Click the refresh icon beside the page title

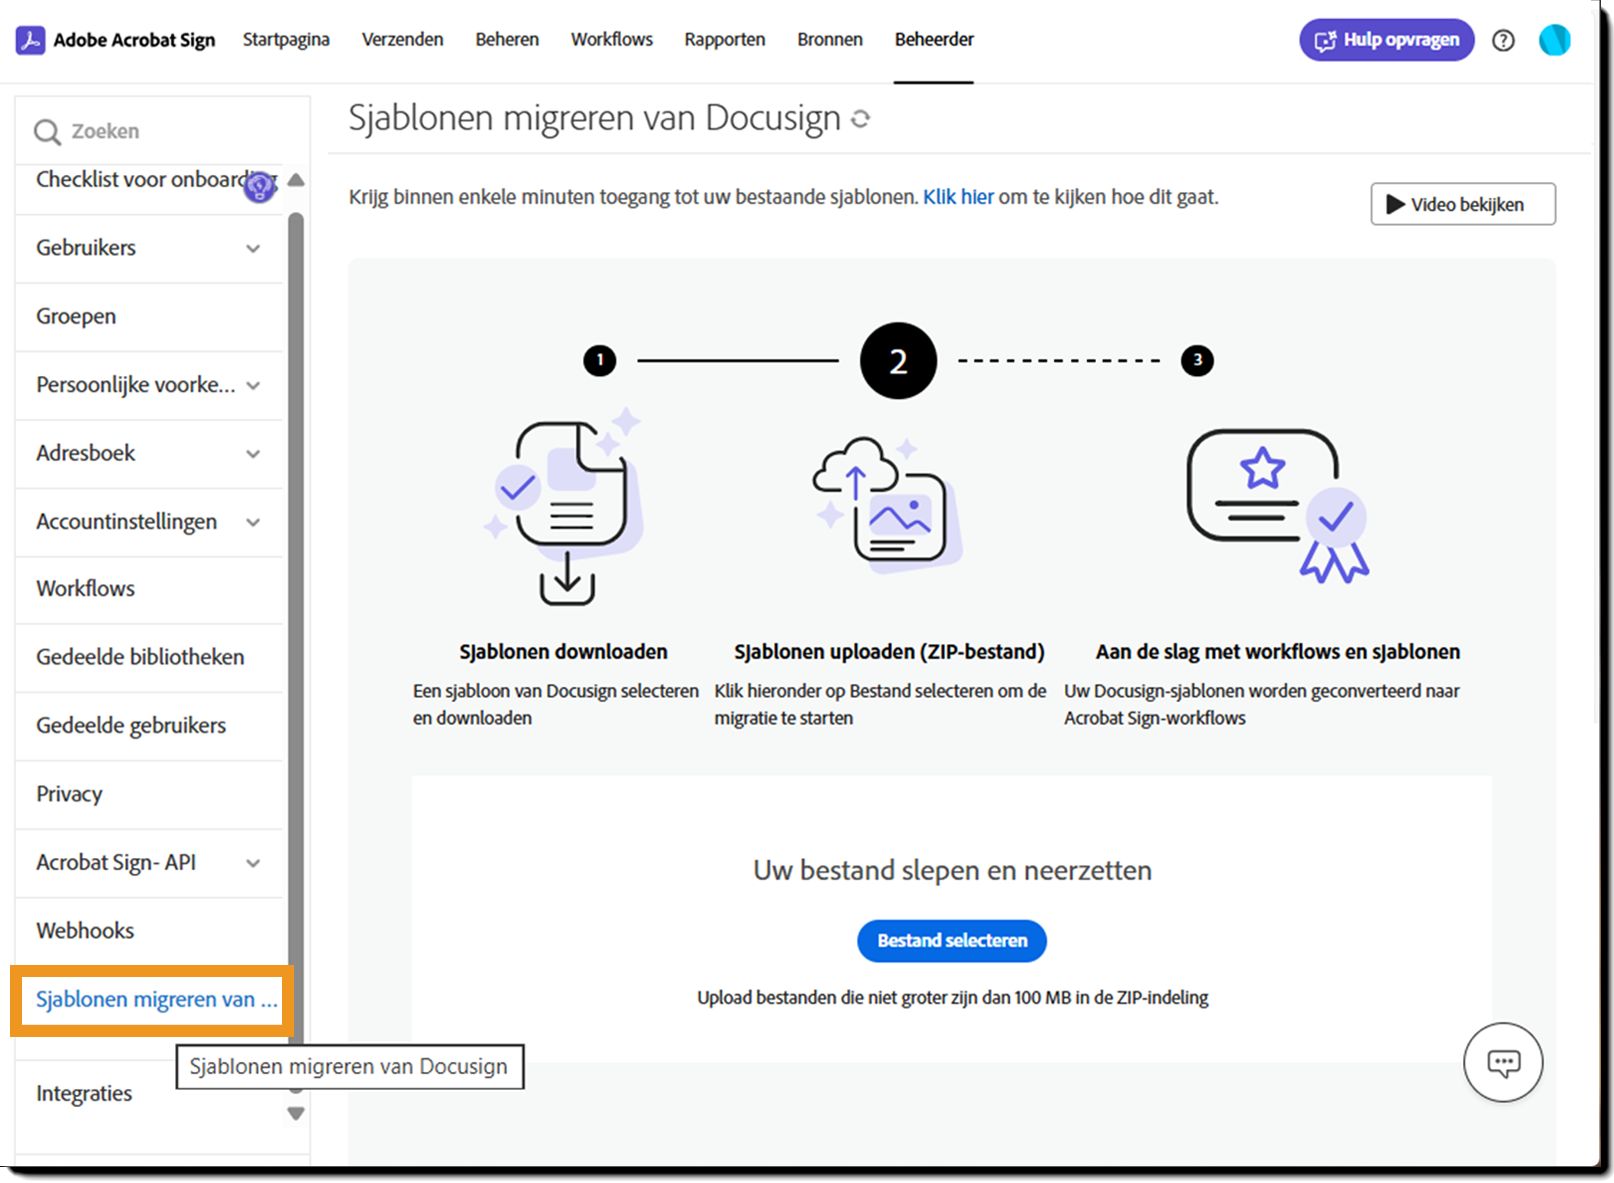(x=860, y=119)
